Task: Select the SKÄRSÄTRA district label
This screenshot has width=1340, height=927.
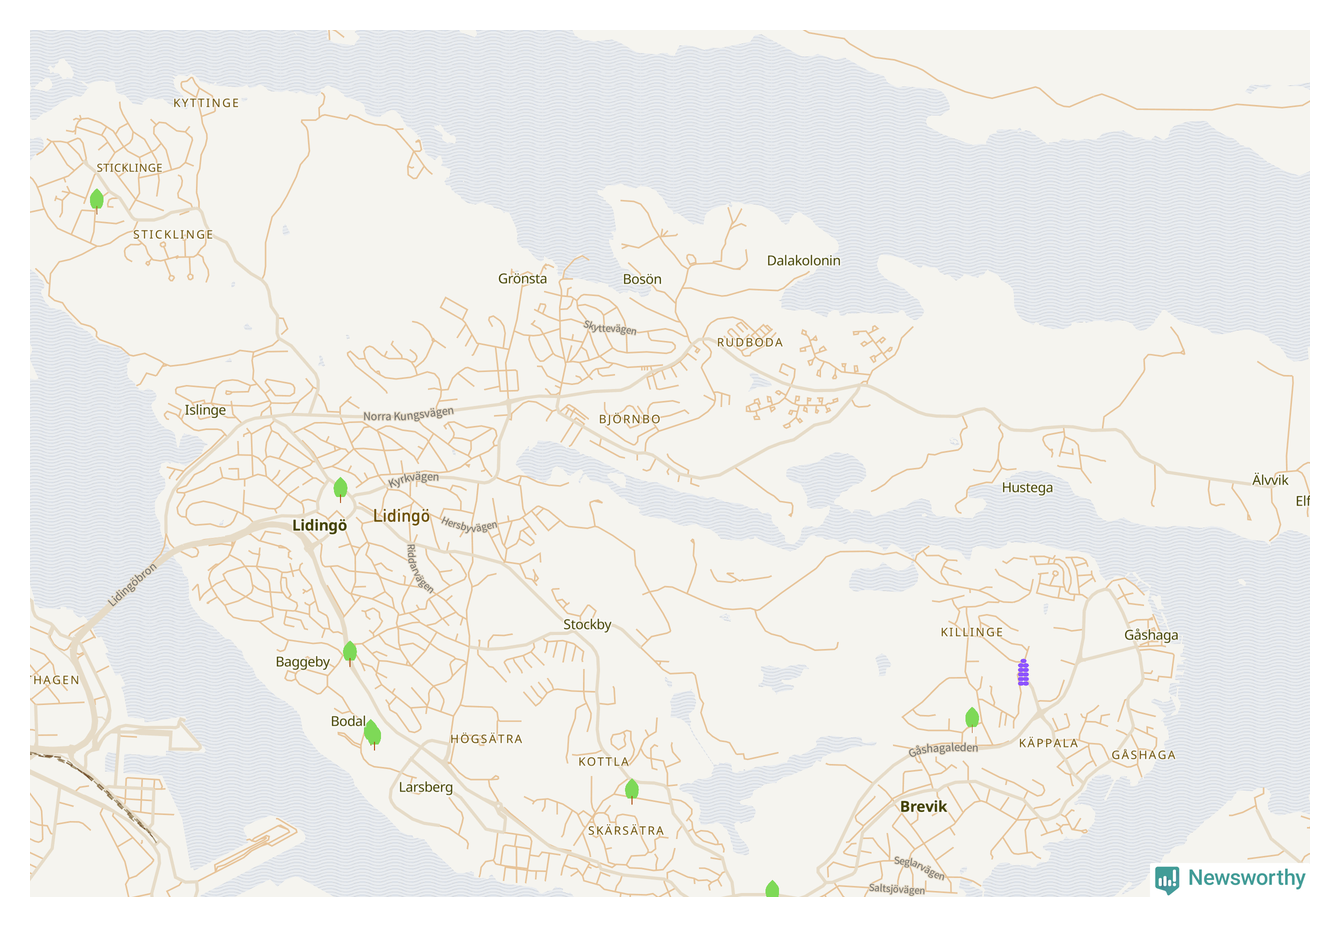Action: [x=626, y=831]
